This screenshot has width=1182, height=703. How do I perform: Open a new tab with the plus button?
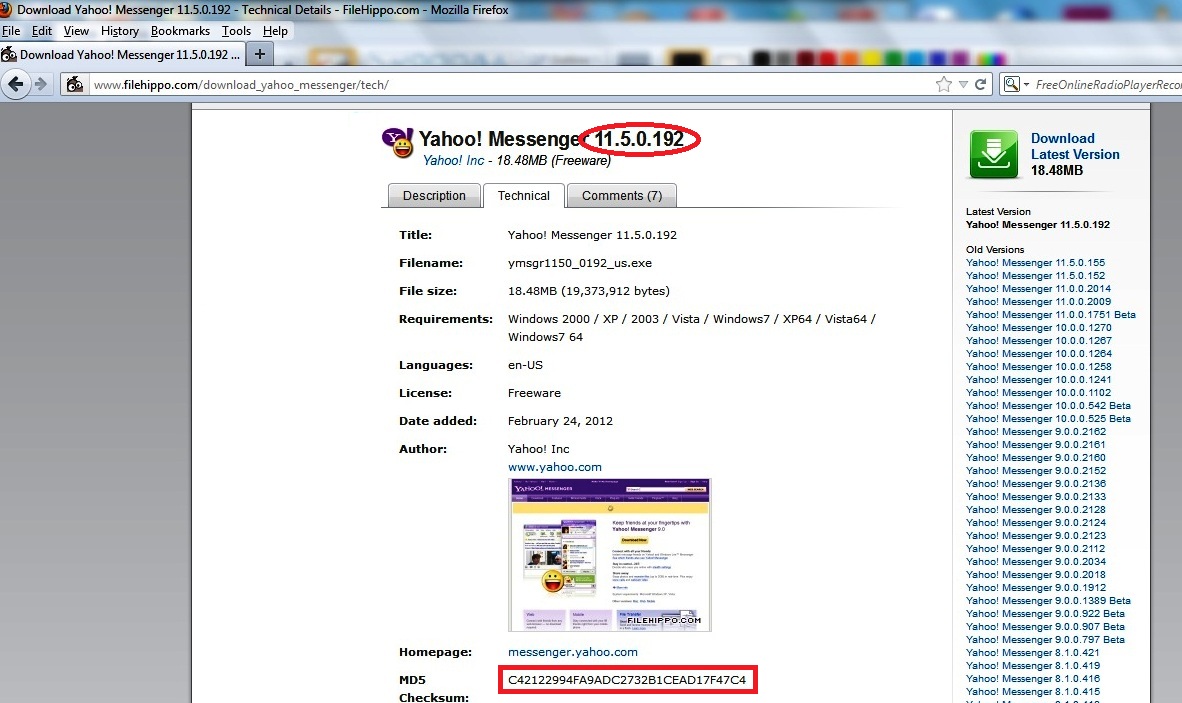pos(259,54)
